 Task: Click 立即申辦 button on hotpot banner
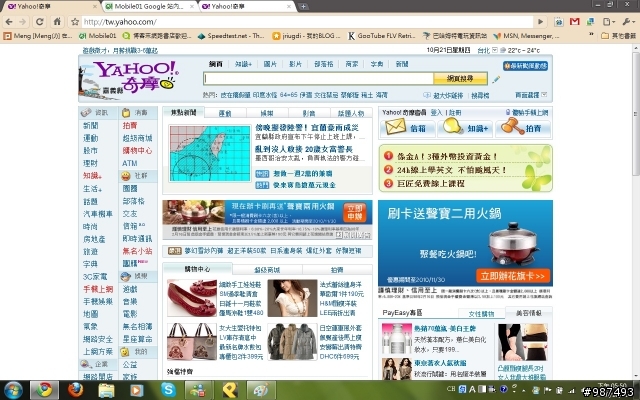355,212
